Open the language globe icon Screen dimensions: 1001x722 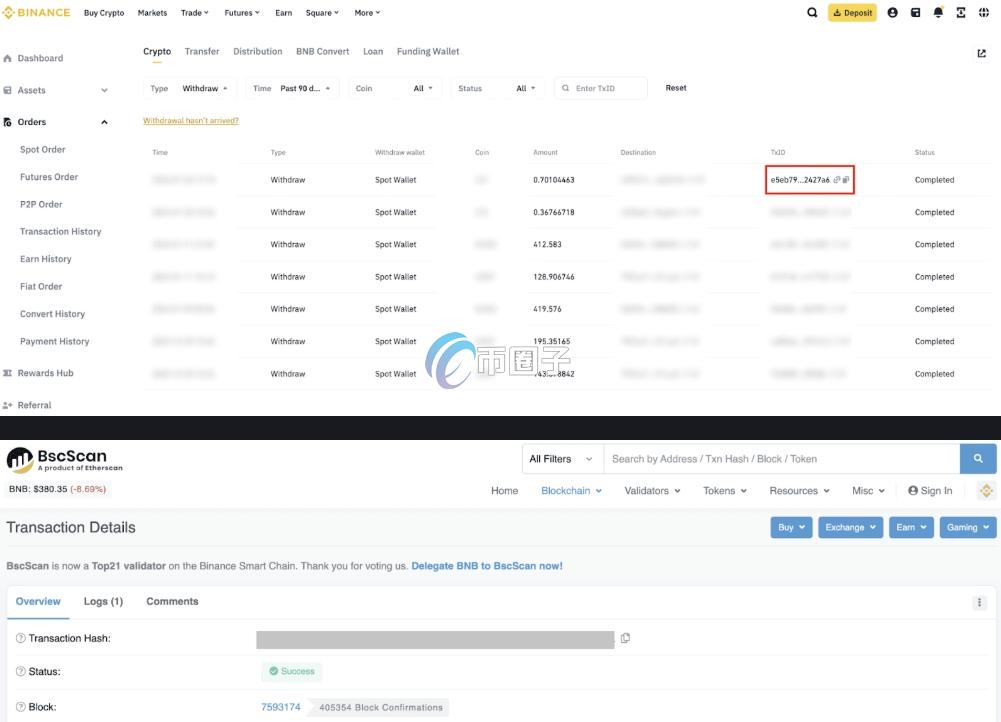[984, 13]
